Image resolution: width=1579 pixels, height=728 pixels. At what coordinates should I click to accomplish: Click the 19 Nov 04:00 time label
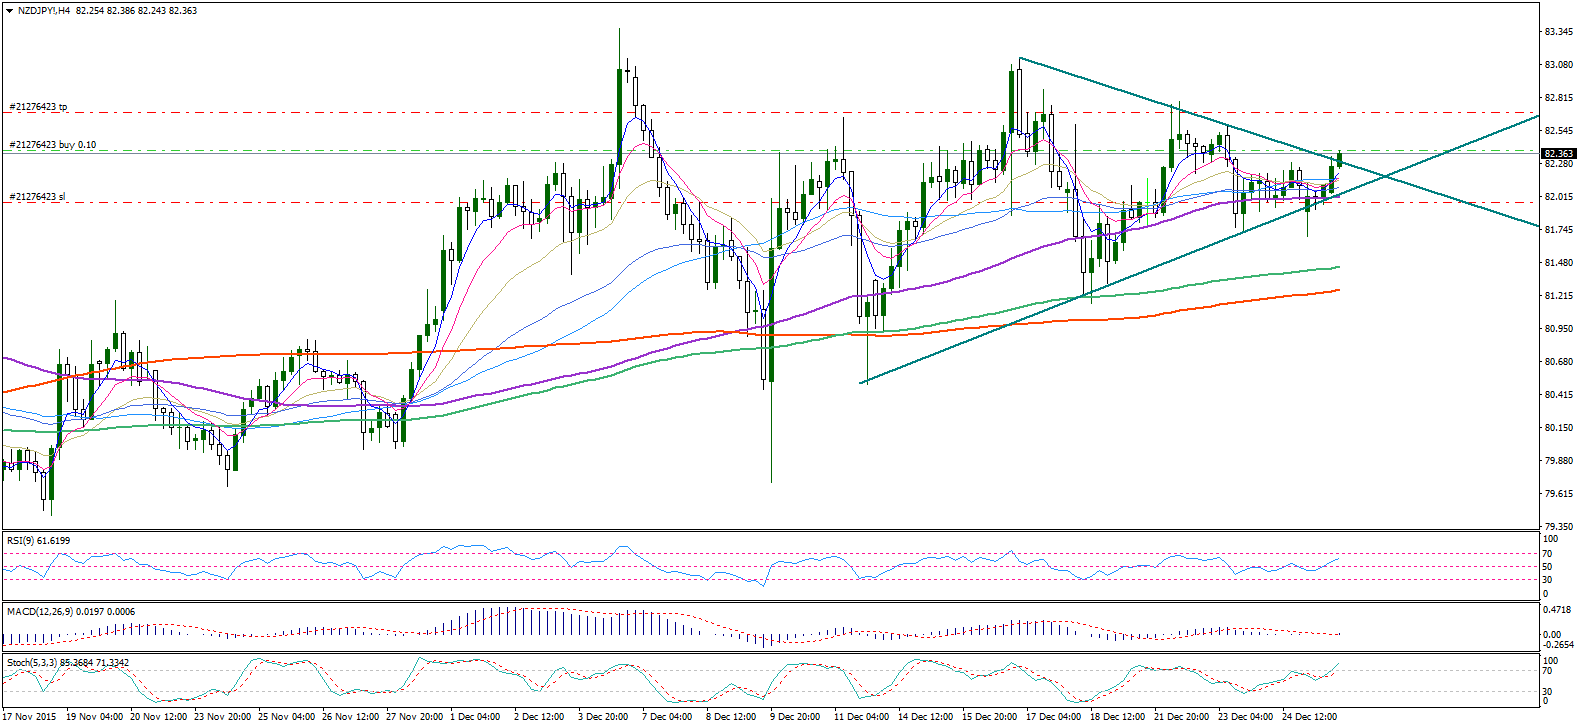click(x=95, y=717)
